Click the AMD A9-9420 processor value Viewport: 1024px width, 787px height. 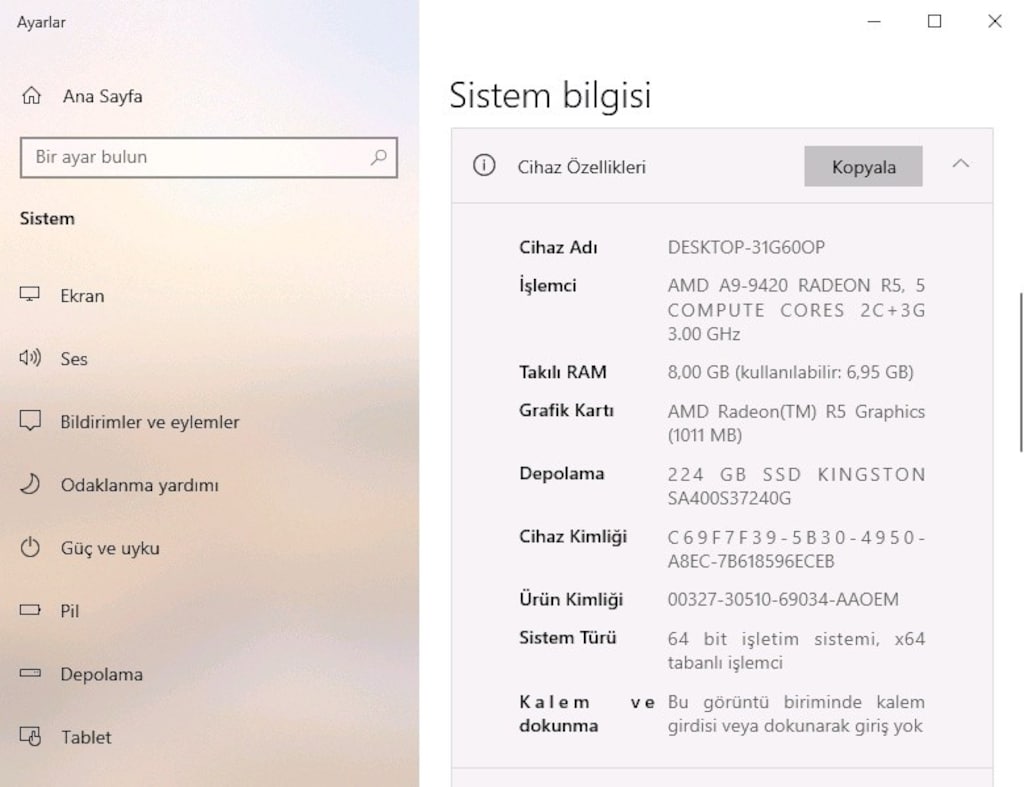pyautogui.click(x=796, y=310)
